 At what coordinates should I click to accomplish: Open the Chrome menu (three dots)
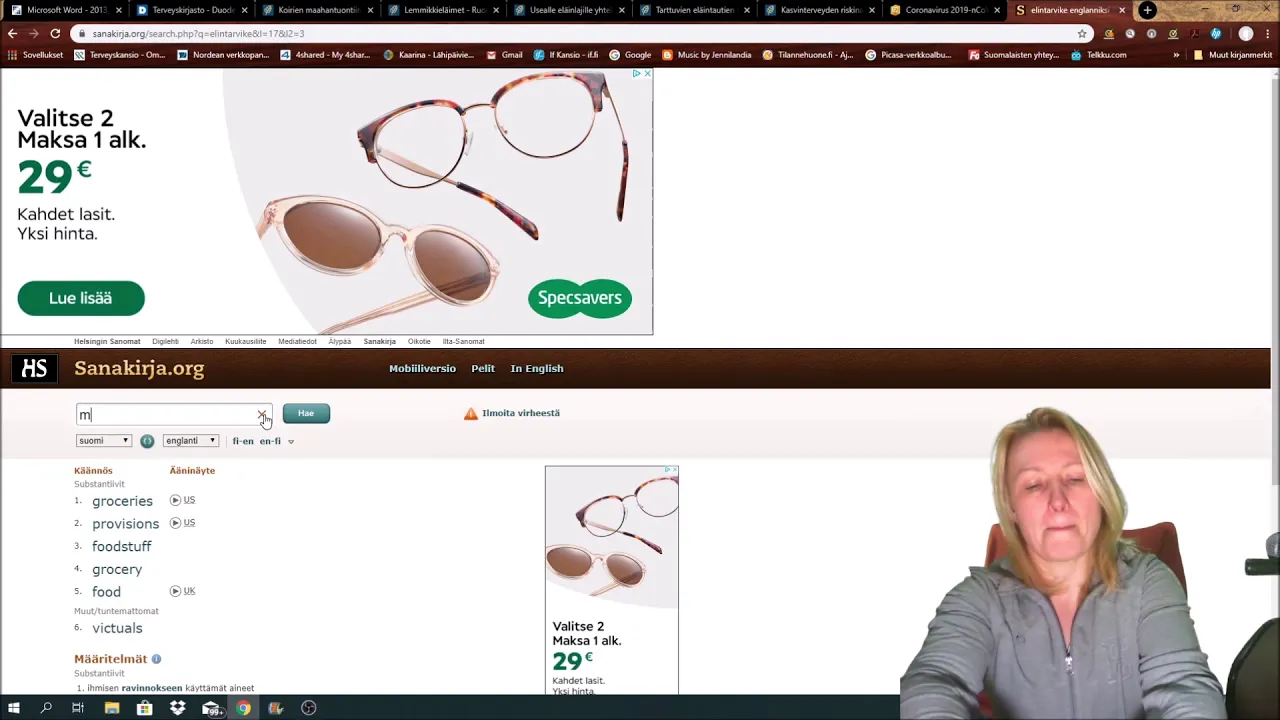pyautogui.click(x=1268, y=33)
